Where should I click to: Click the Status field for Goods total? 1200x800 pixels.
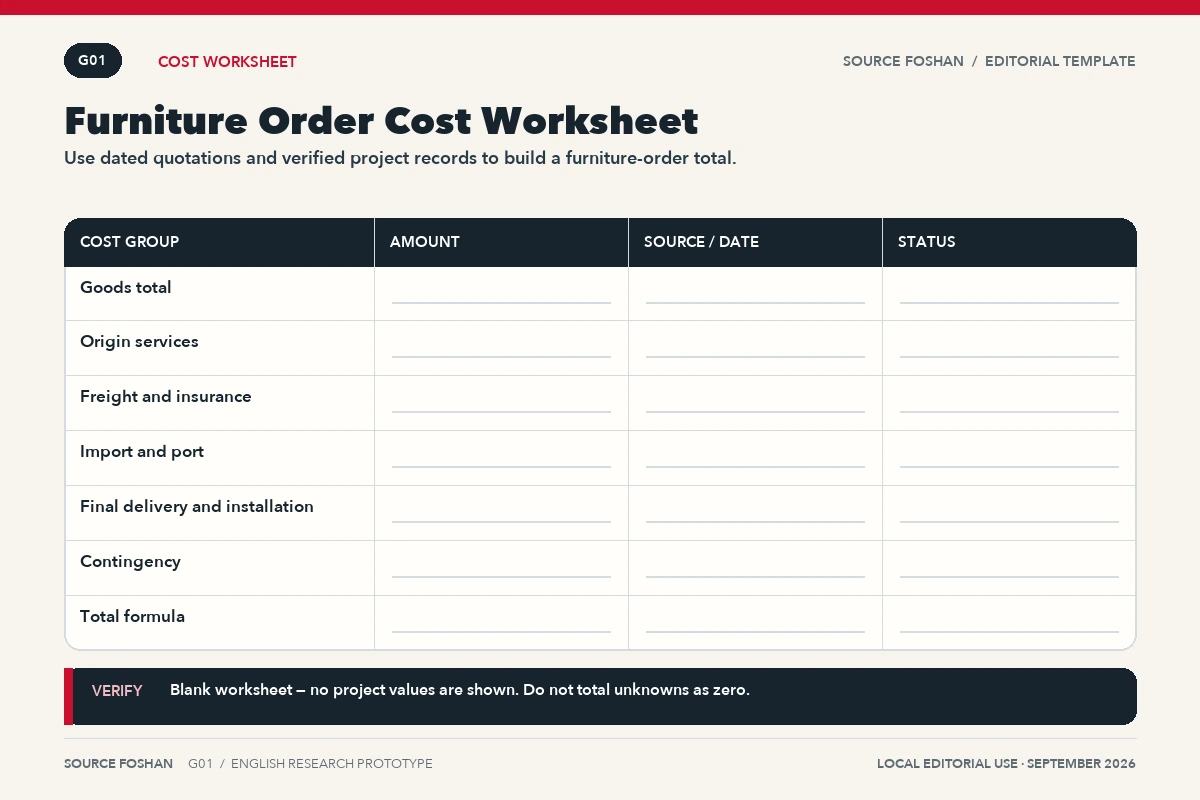[x=1009, y=293]
